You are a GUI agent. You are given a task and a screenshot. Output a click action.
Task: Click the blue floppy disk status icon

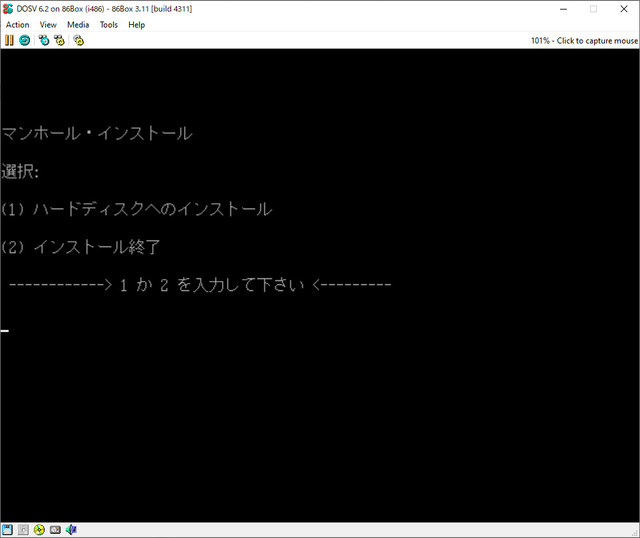click(7, 530)
